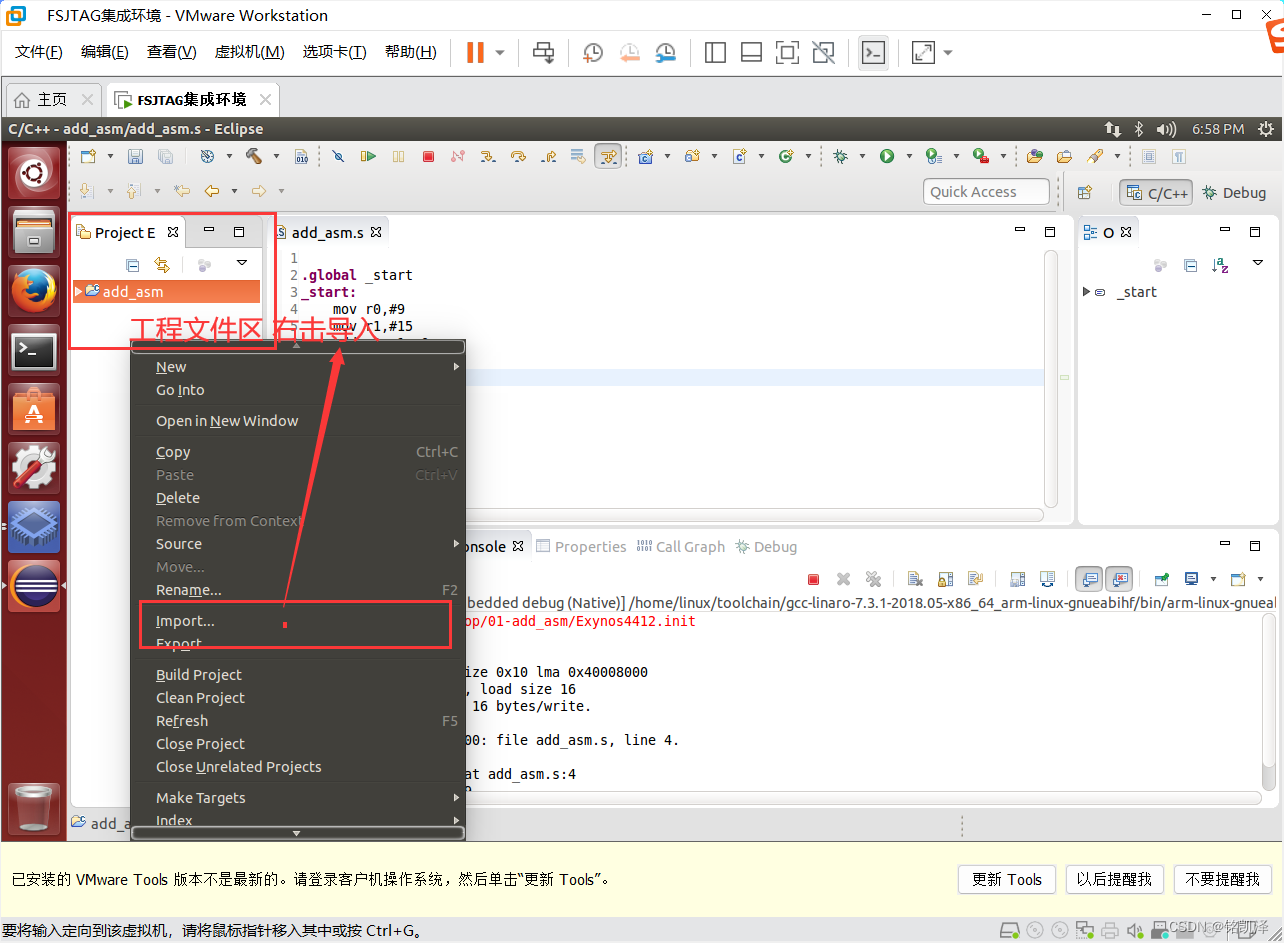This screenshot has height=943, width=1284.
Task: Suspend the running program with the pause icon
Action: [x=398, y=157]
